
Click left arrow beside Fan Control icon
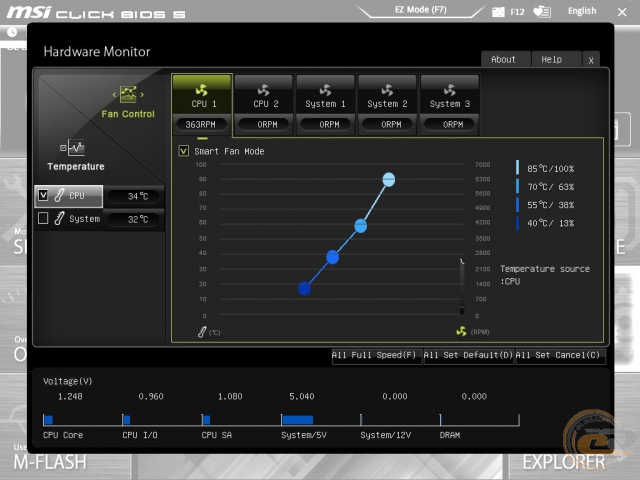coord(114,95)
